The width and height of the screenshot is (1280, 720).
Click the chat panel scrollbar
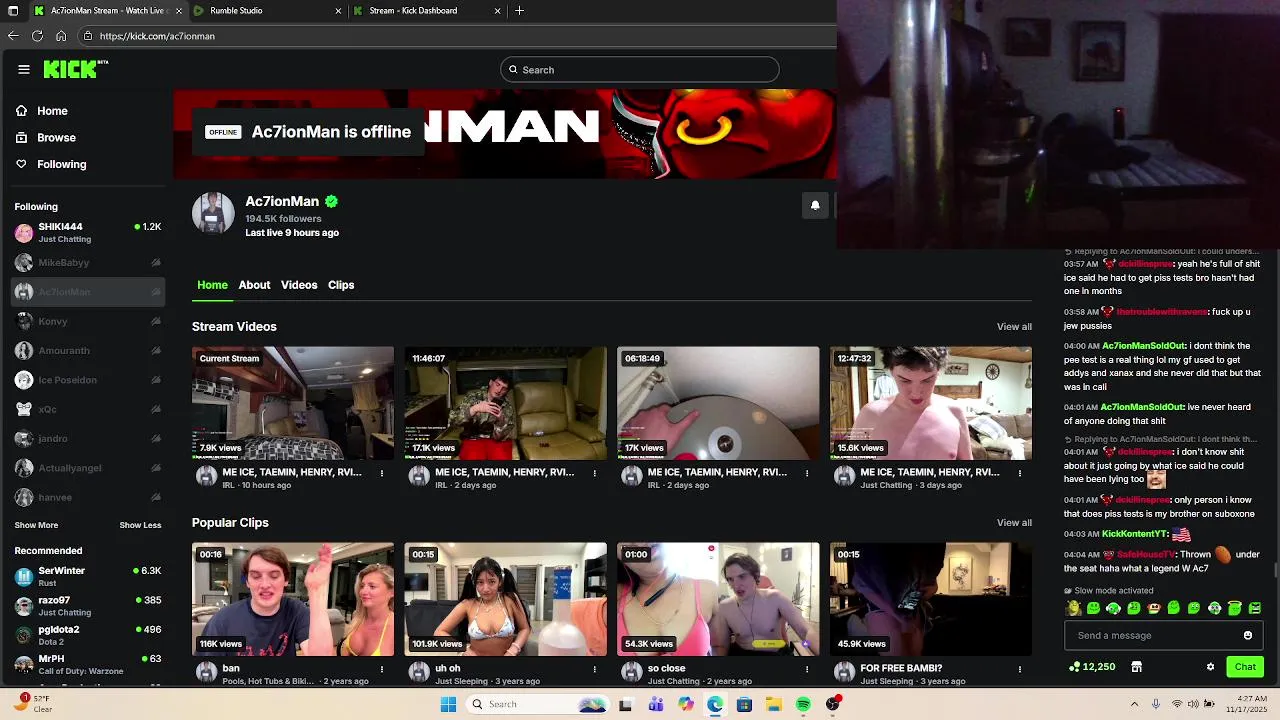[1275, 570]
